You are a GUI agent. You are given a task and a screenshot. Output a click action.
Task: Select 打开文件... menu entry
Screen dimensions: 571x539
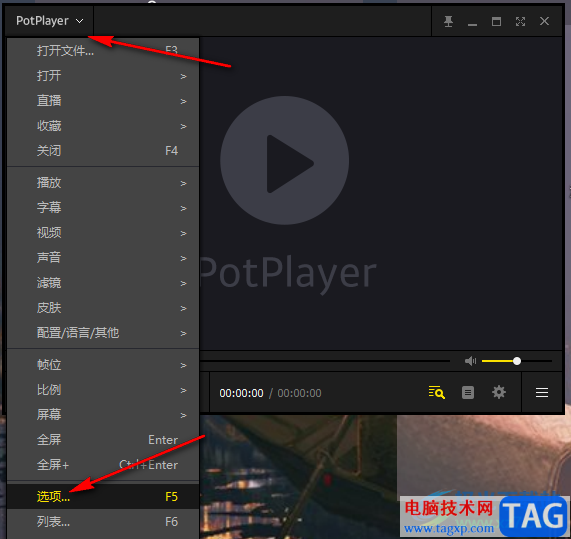pyautogui.click(x=103, y=51)
